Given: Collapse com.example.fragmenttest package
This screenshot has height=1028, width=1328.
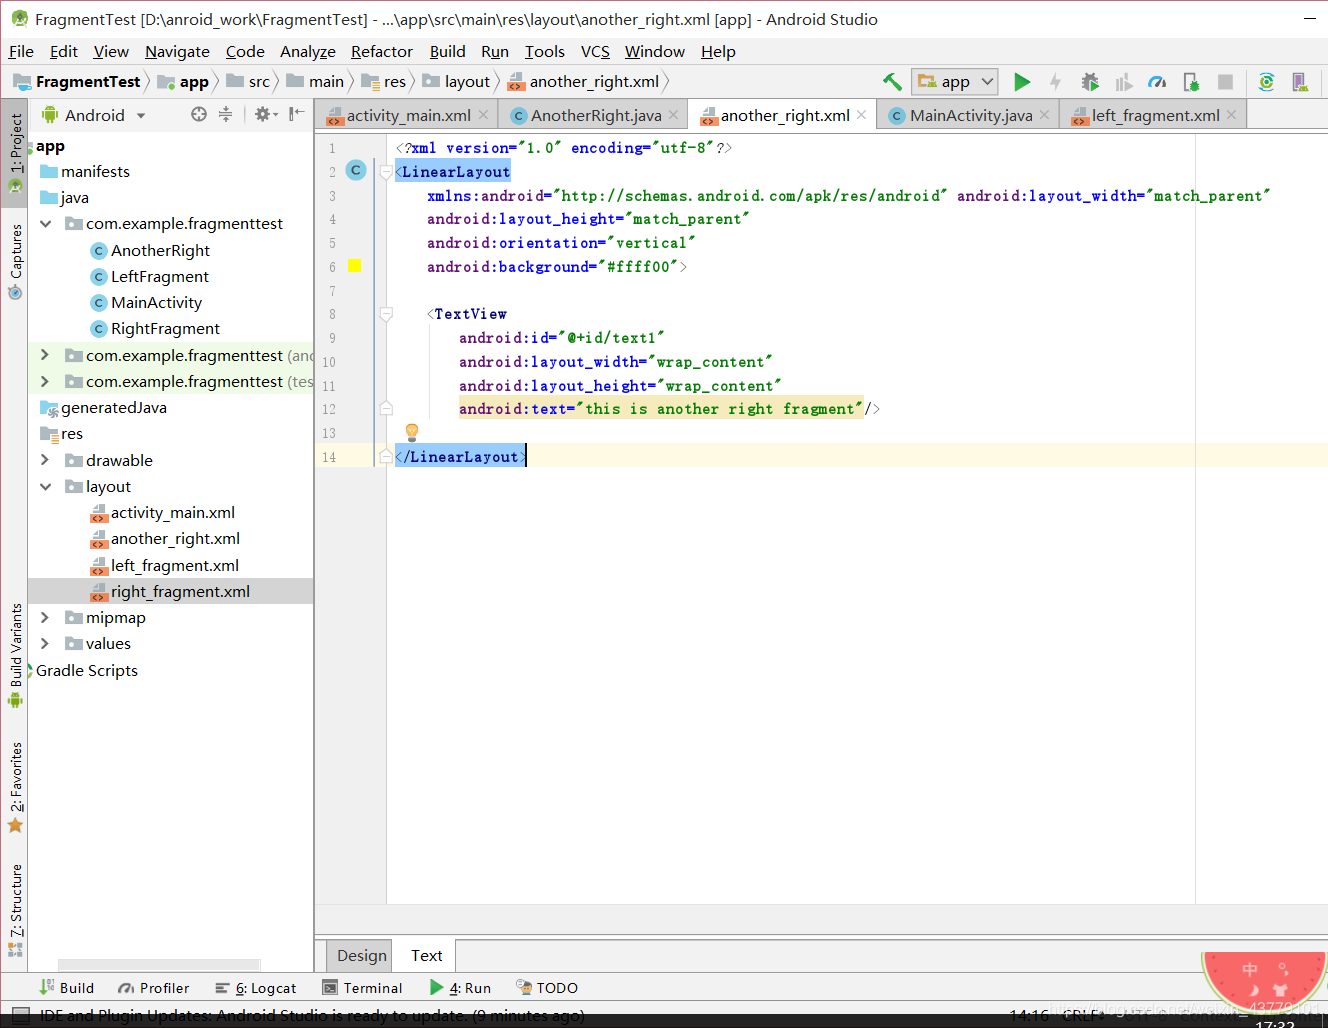Looking at the screenshot, I should (x=45, y=224).
